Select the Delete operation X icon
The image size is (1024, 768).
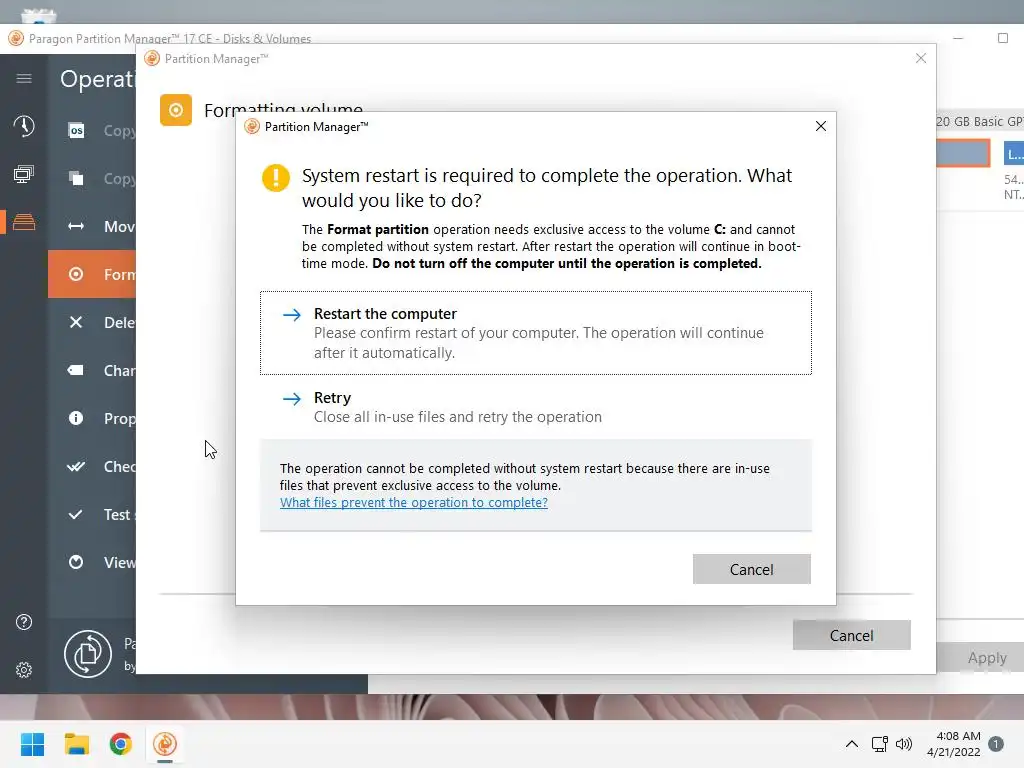pos(76,322)
